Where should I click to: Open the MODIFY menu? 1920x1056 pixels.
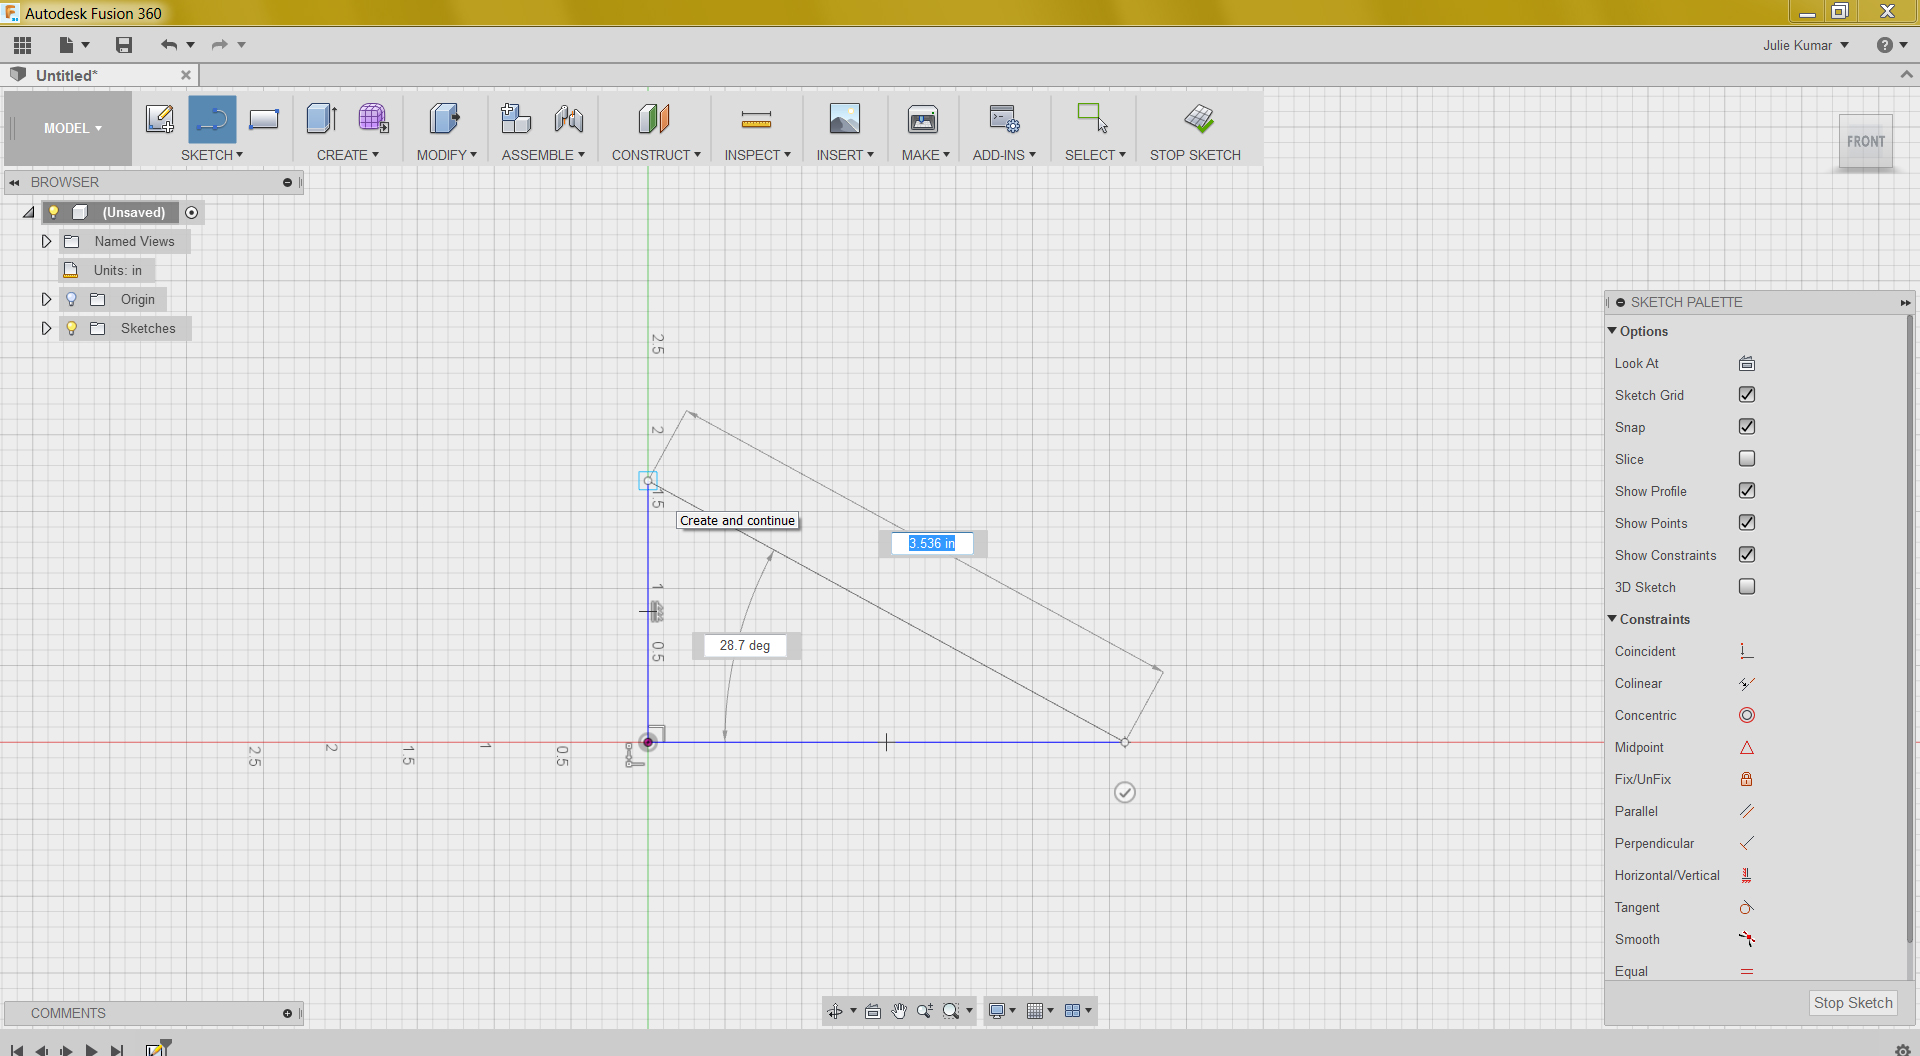[447, 155]
